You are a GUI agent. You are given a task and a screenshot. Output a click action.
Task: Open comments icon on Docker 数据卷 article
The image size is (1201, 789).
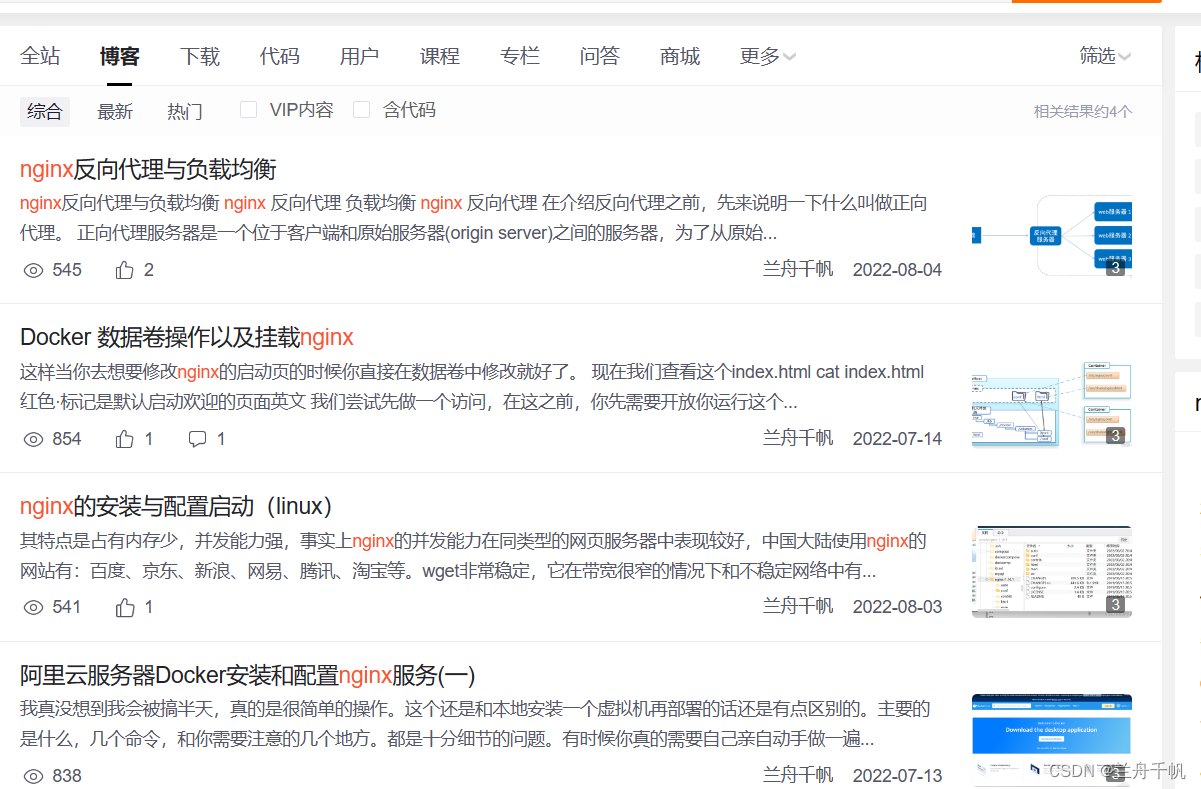(197, 438)
